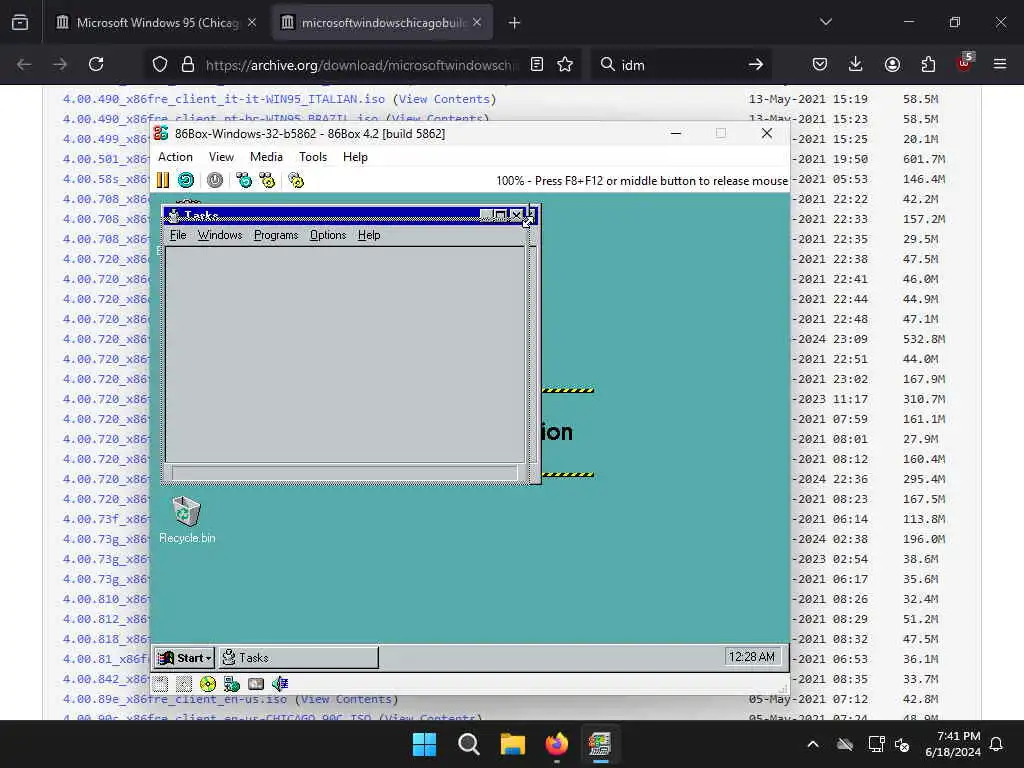Open new Firefox tab
Screen dimensions: 1024x768
pos(514,23)
